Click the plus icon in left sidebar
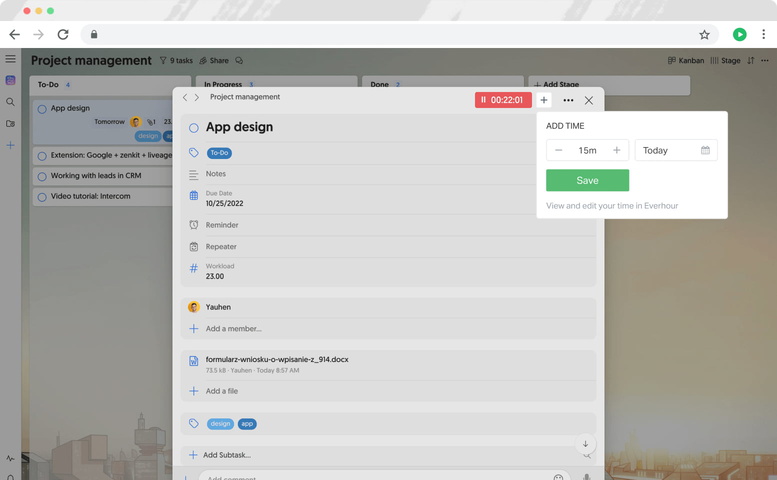The height and width of the screenshot is (480, 777). pos(10,145)
